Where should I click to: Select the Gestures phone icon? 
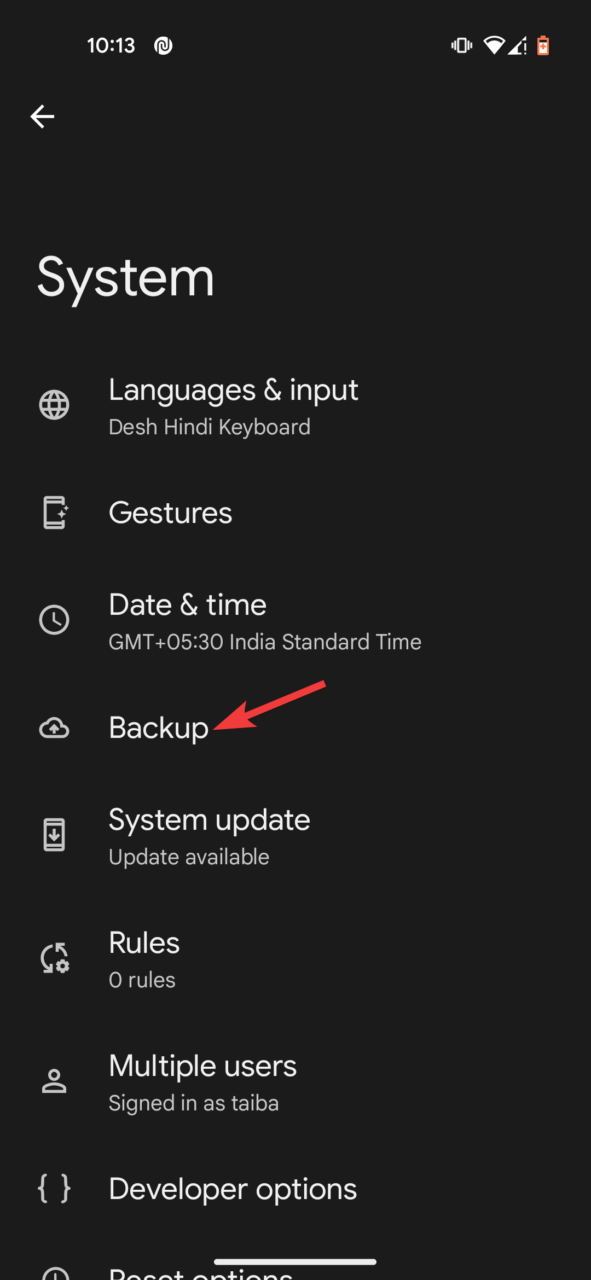pos(54,513)
